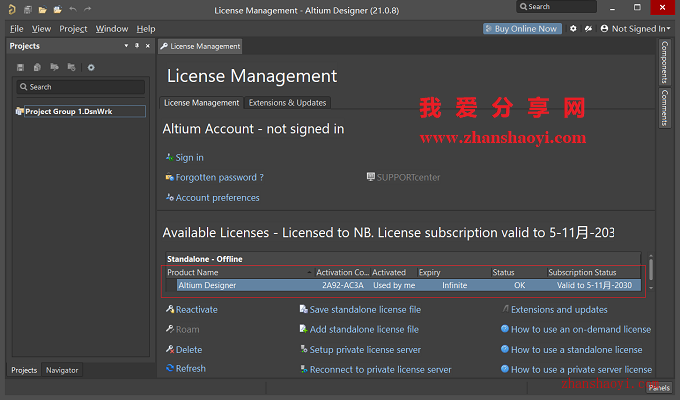Click Extensions and updates link
This screenshot has height=400, width=680.
tap(559, 309)
